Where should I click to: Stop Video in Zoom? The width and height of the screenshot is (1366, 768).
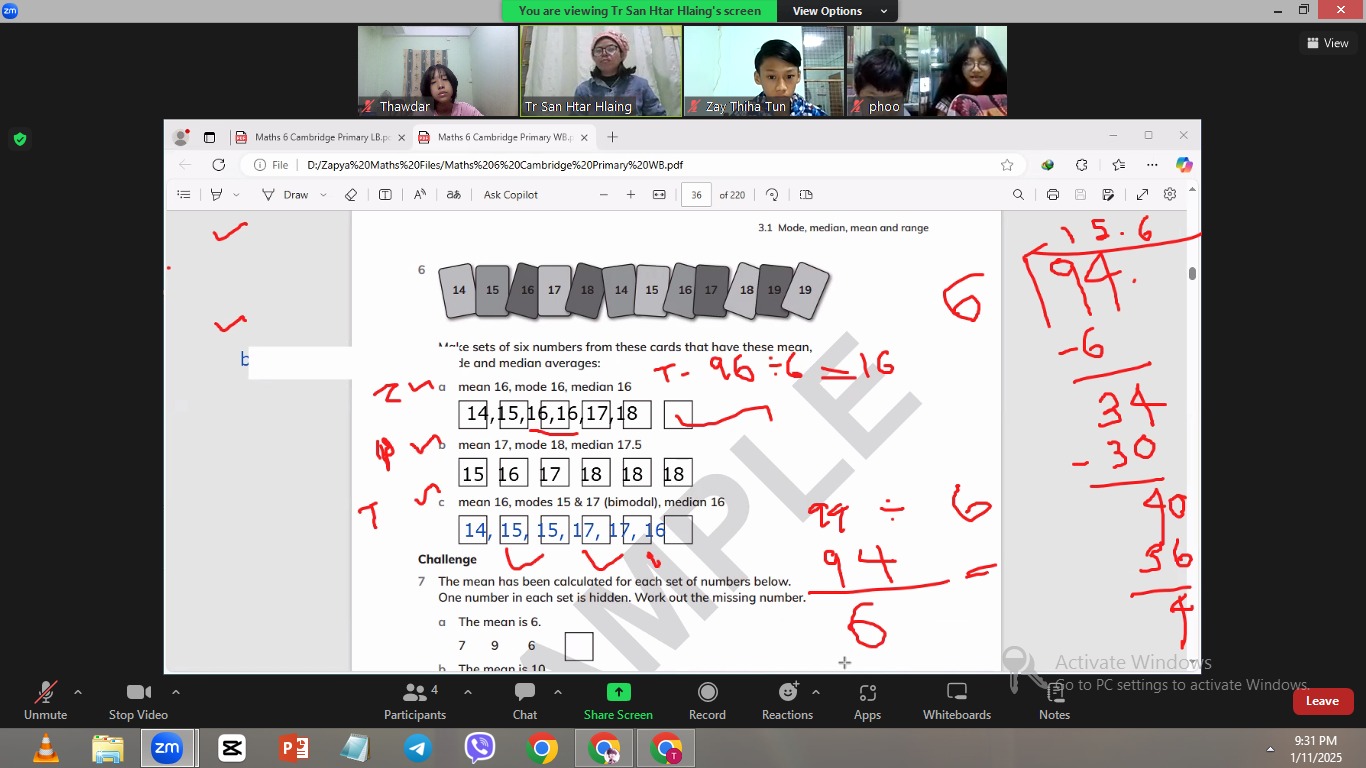[138, 701]
